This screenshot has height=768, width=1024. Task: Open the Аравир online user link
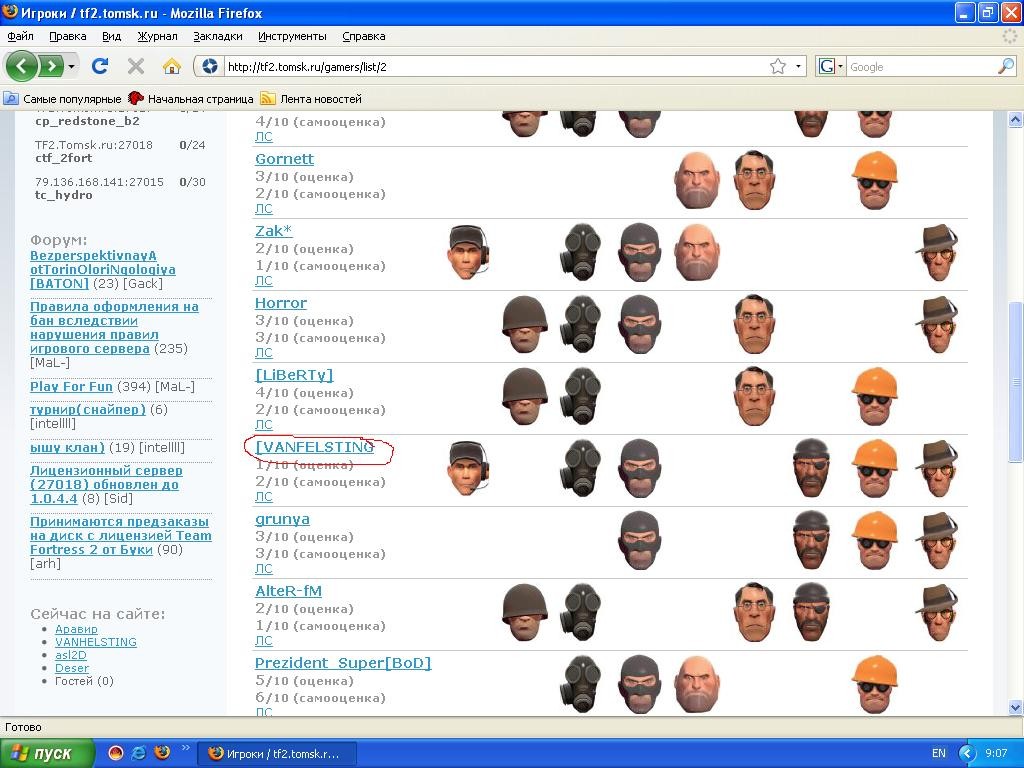coord(76,629)
